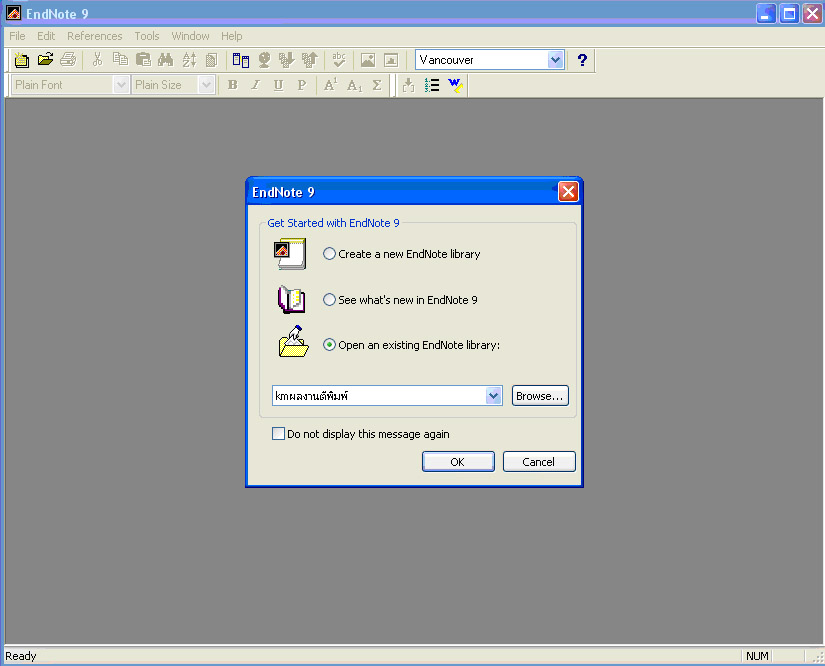Click the Format Bibliography list icon
The width and height of the screenshot is (825, 666).
click(x=432, y=85)
